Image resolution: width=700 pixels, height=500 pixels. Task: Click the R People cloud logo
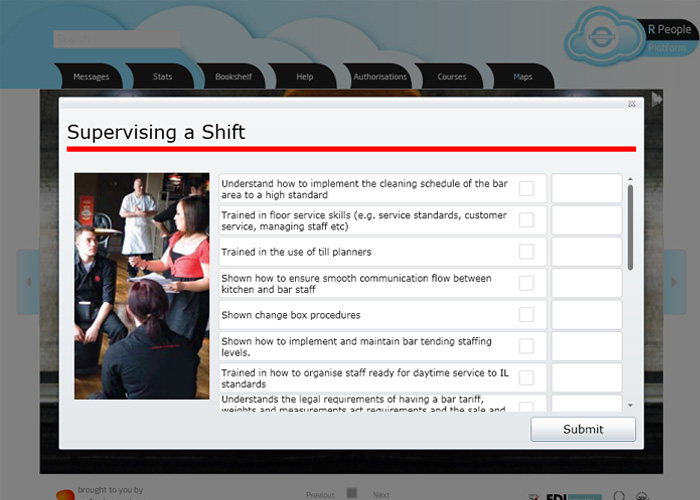coord(604,38)
